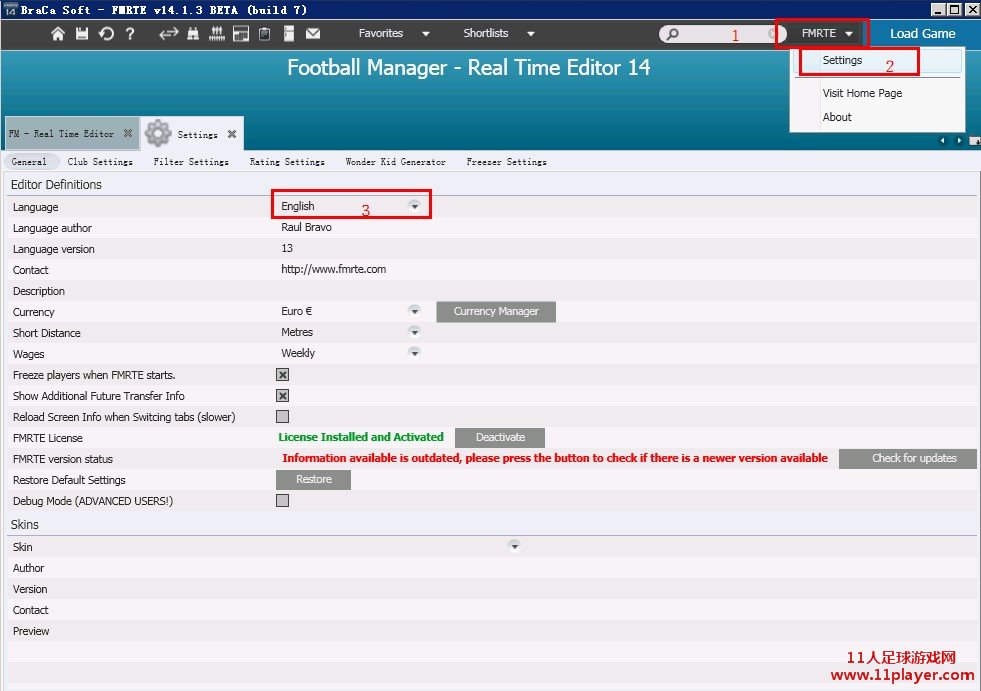Click the License Installed and Activated text
The image size is (981, 691).
pos(361,437)
